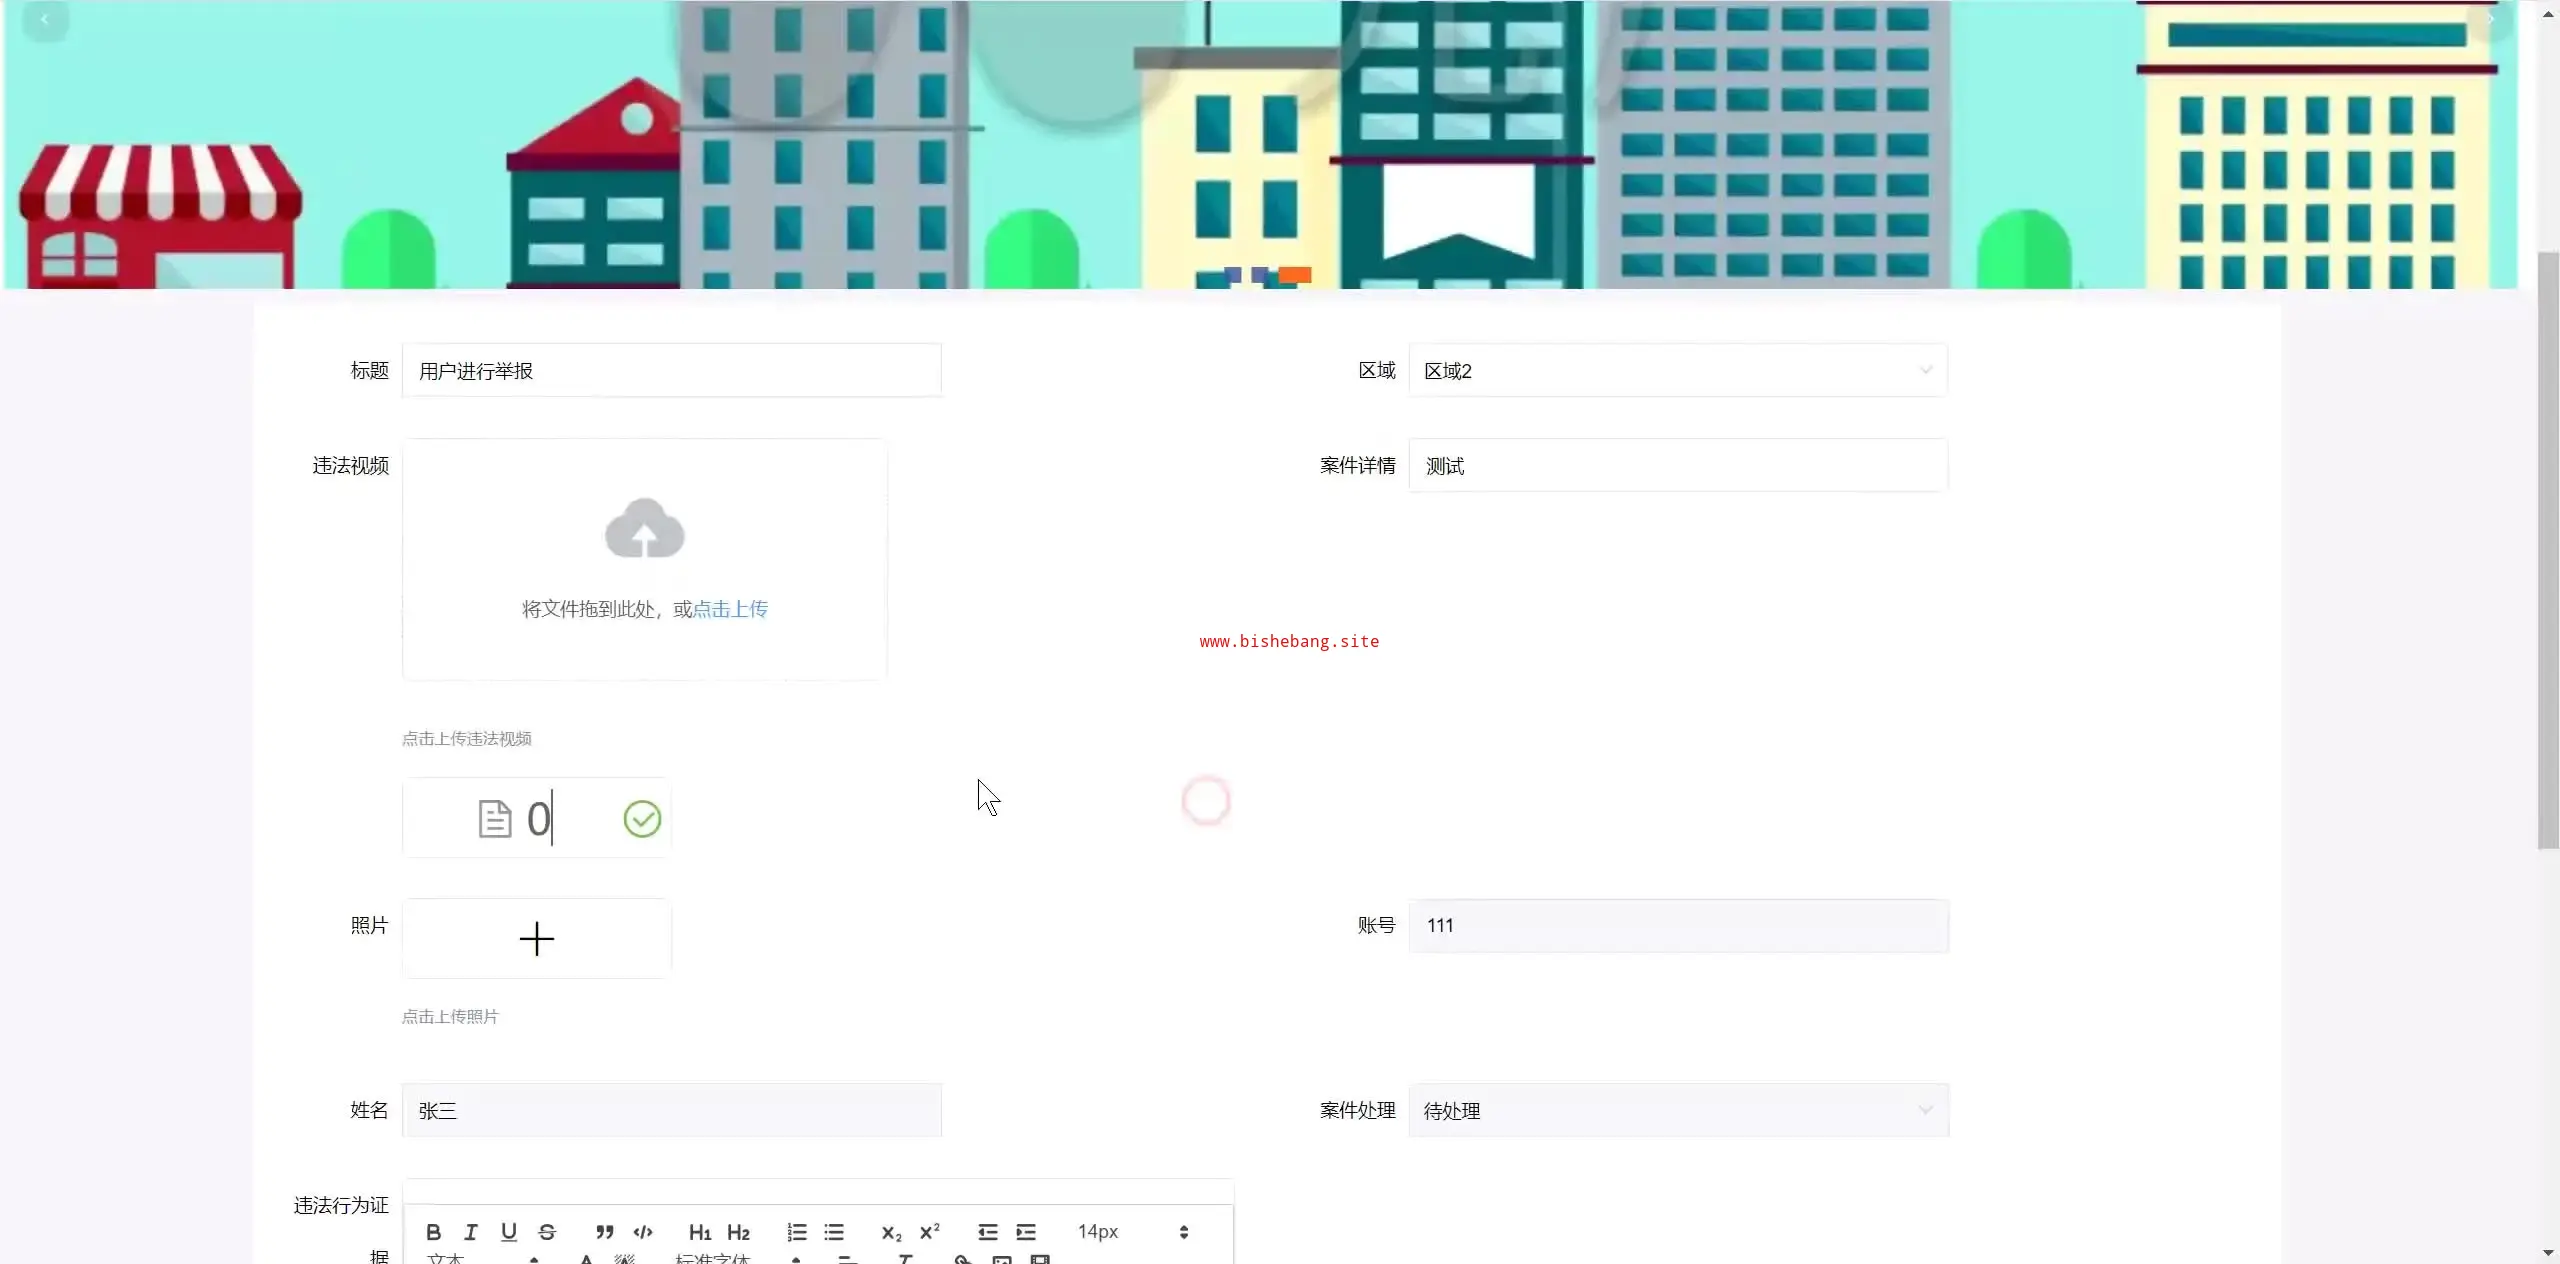Toggle italic formatting in editor
Viewport: 2560px width, 1264px height.
click(x=471, y=1232)
